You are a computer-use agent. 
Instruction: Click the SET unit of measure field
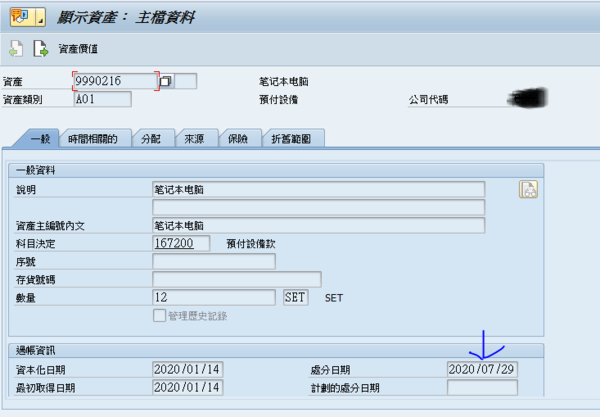coord(296,297)
